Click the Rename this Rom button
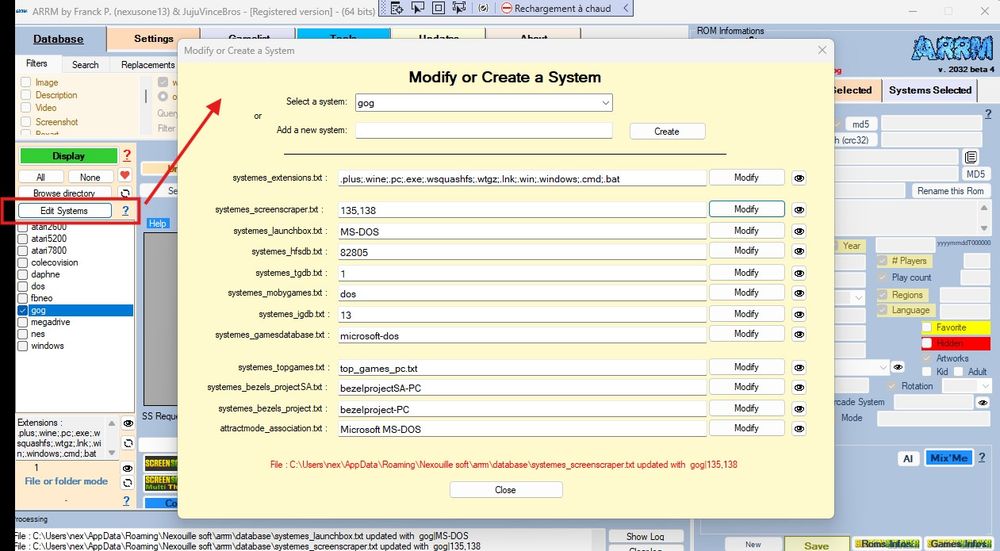The height and width of the screenshot is (551, 1000). pos(950,191)
